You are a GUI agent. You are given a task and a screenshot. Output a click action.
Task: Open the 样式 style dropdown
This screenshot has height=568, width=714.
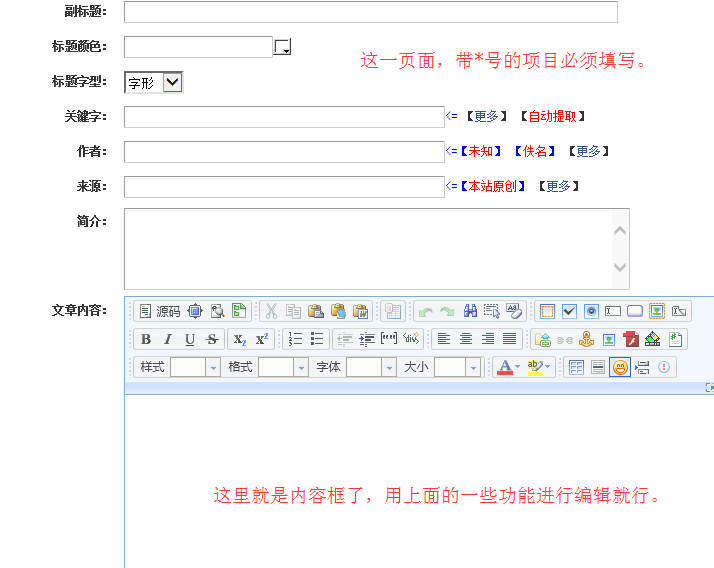pyautogui.click(x=194, y=367)
